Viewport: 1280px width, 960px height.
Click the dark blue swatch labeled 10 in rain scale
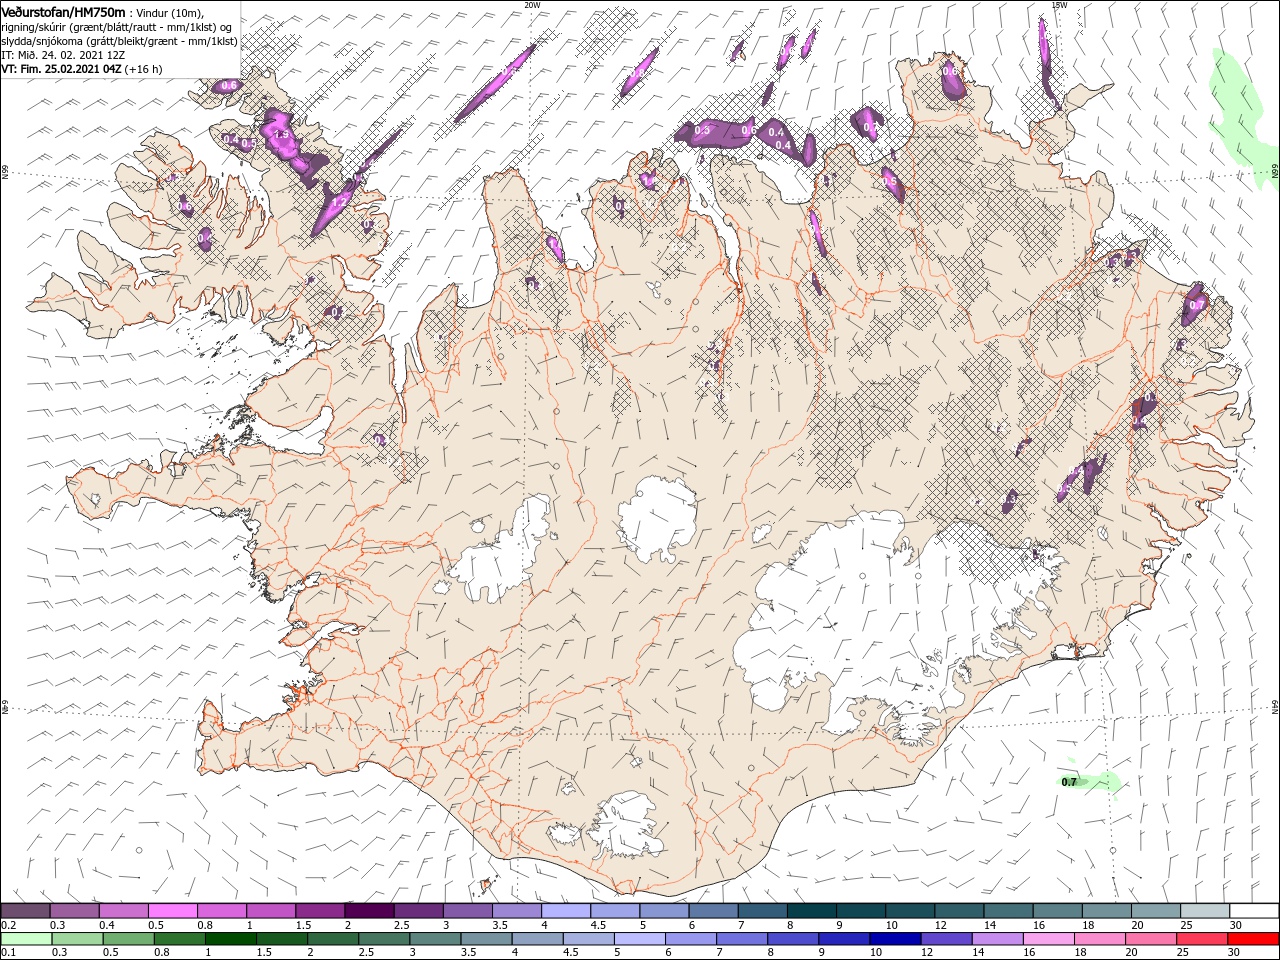894,939
